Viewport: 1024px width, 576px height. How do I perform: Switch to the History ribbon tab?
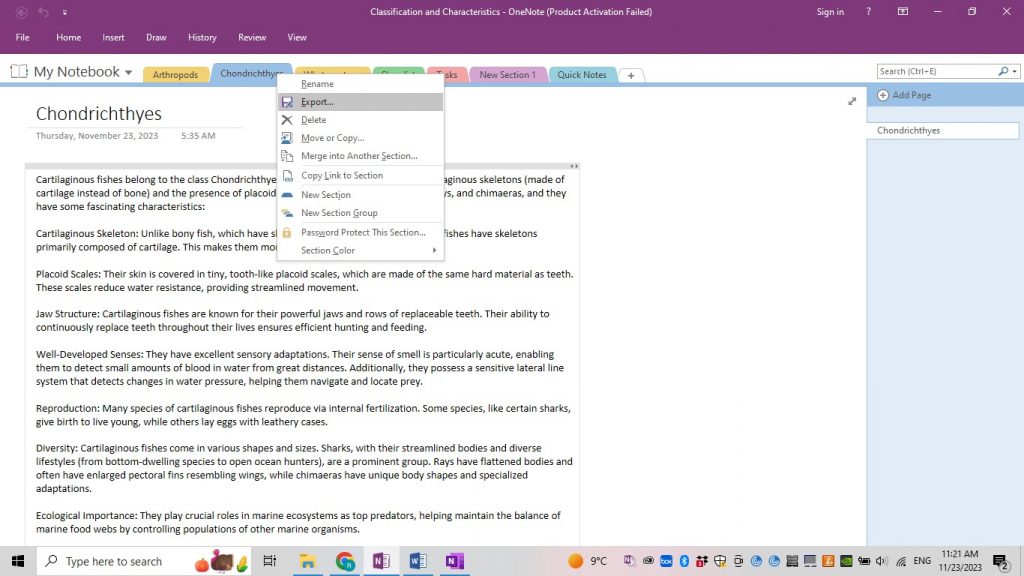tap(202, 37)
